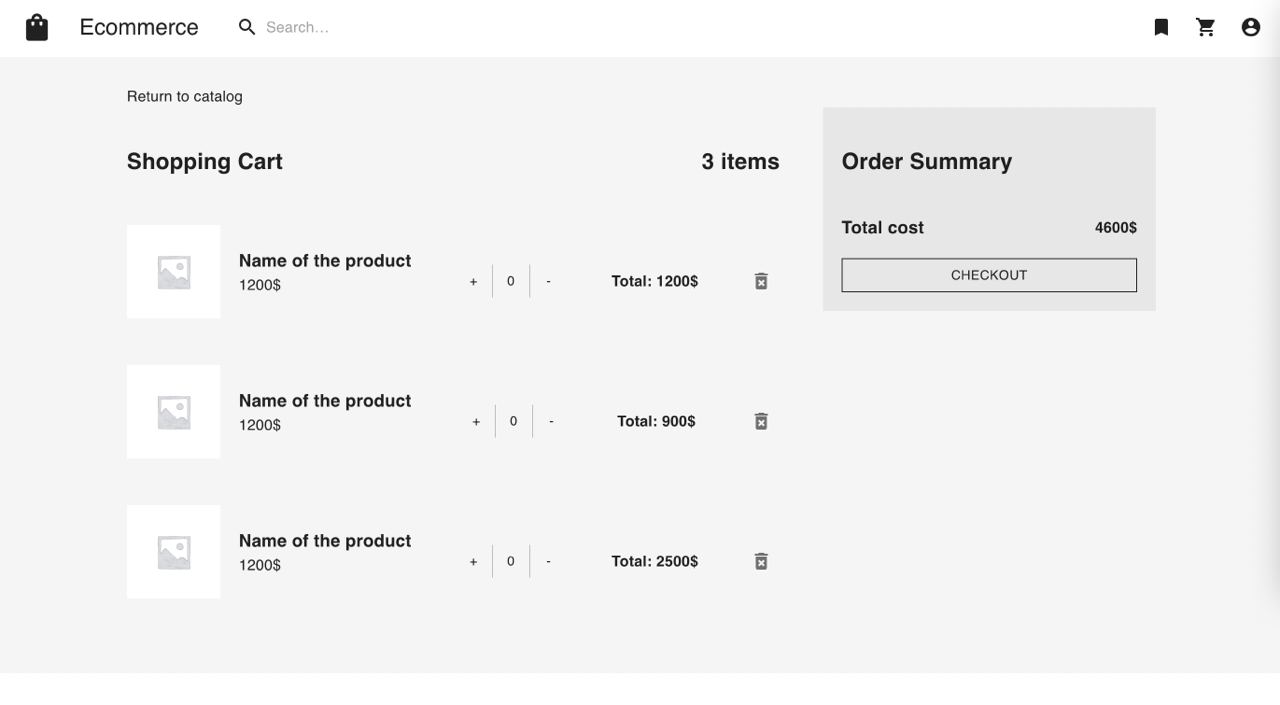This screenshot has width=1280, height=705.
Task: Open the bookmarks icon in header
Action: (1161, 27)
